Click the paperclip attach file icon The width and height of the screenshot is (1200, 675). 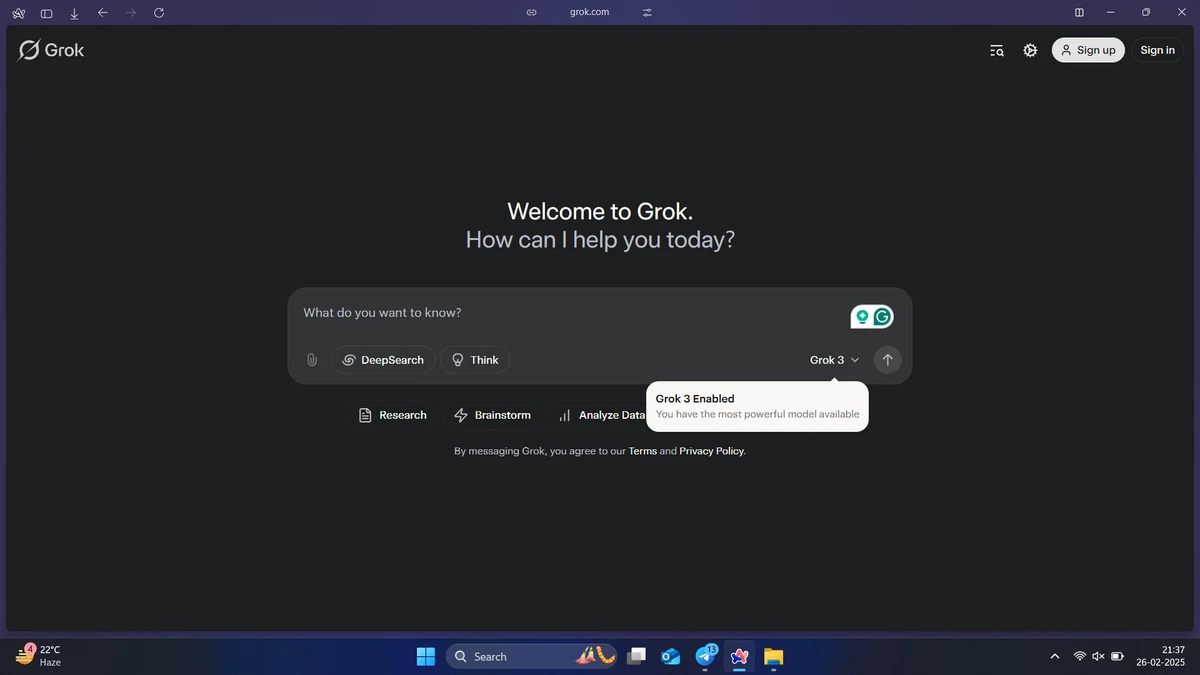[x=312, y=360]
